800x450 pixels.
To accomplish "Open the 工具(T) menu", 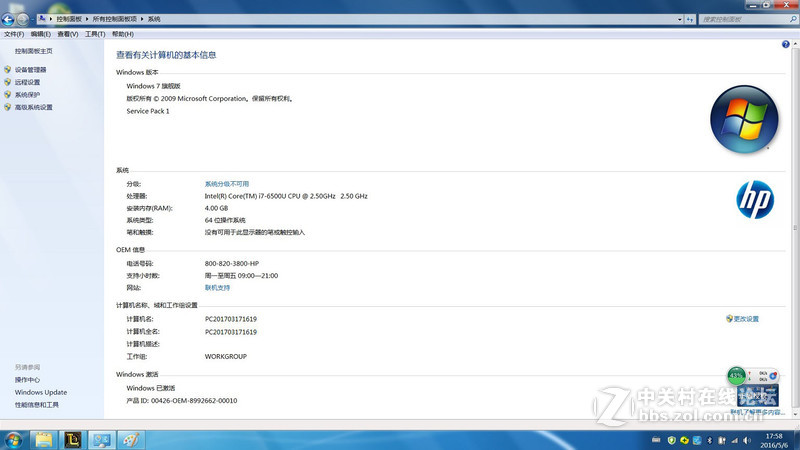I will click(95, 34).
